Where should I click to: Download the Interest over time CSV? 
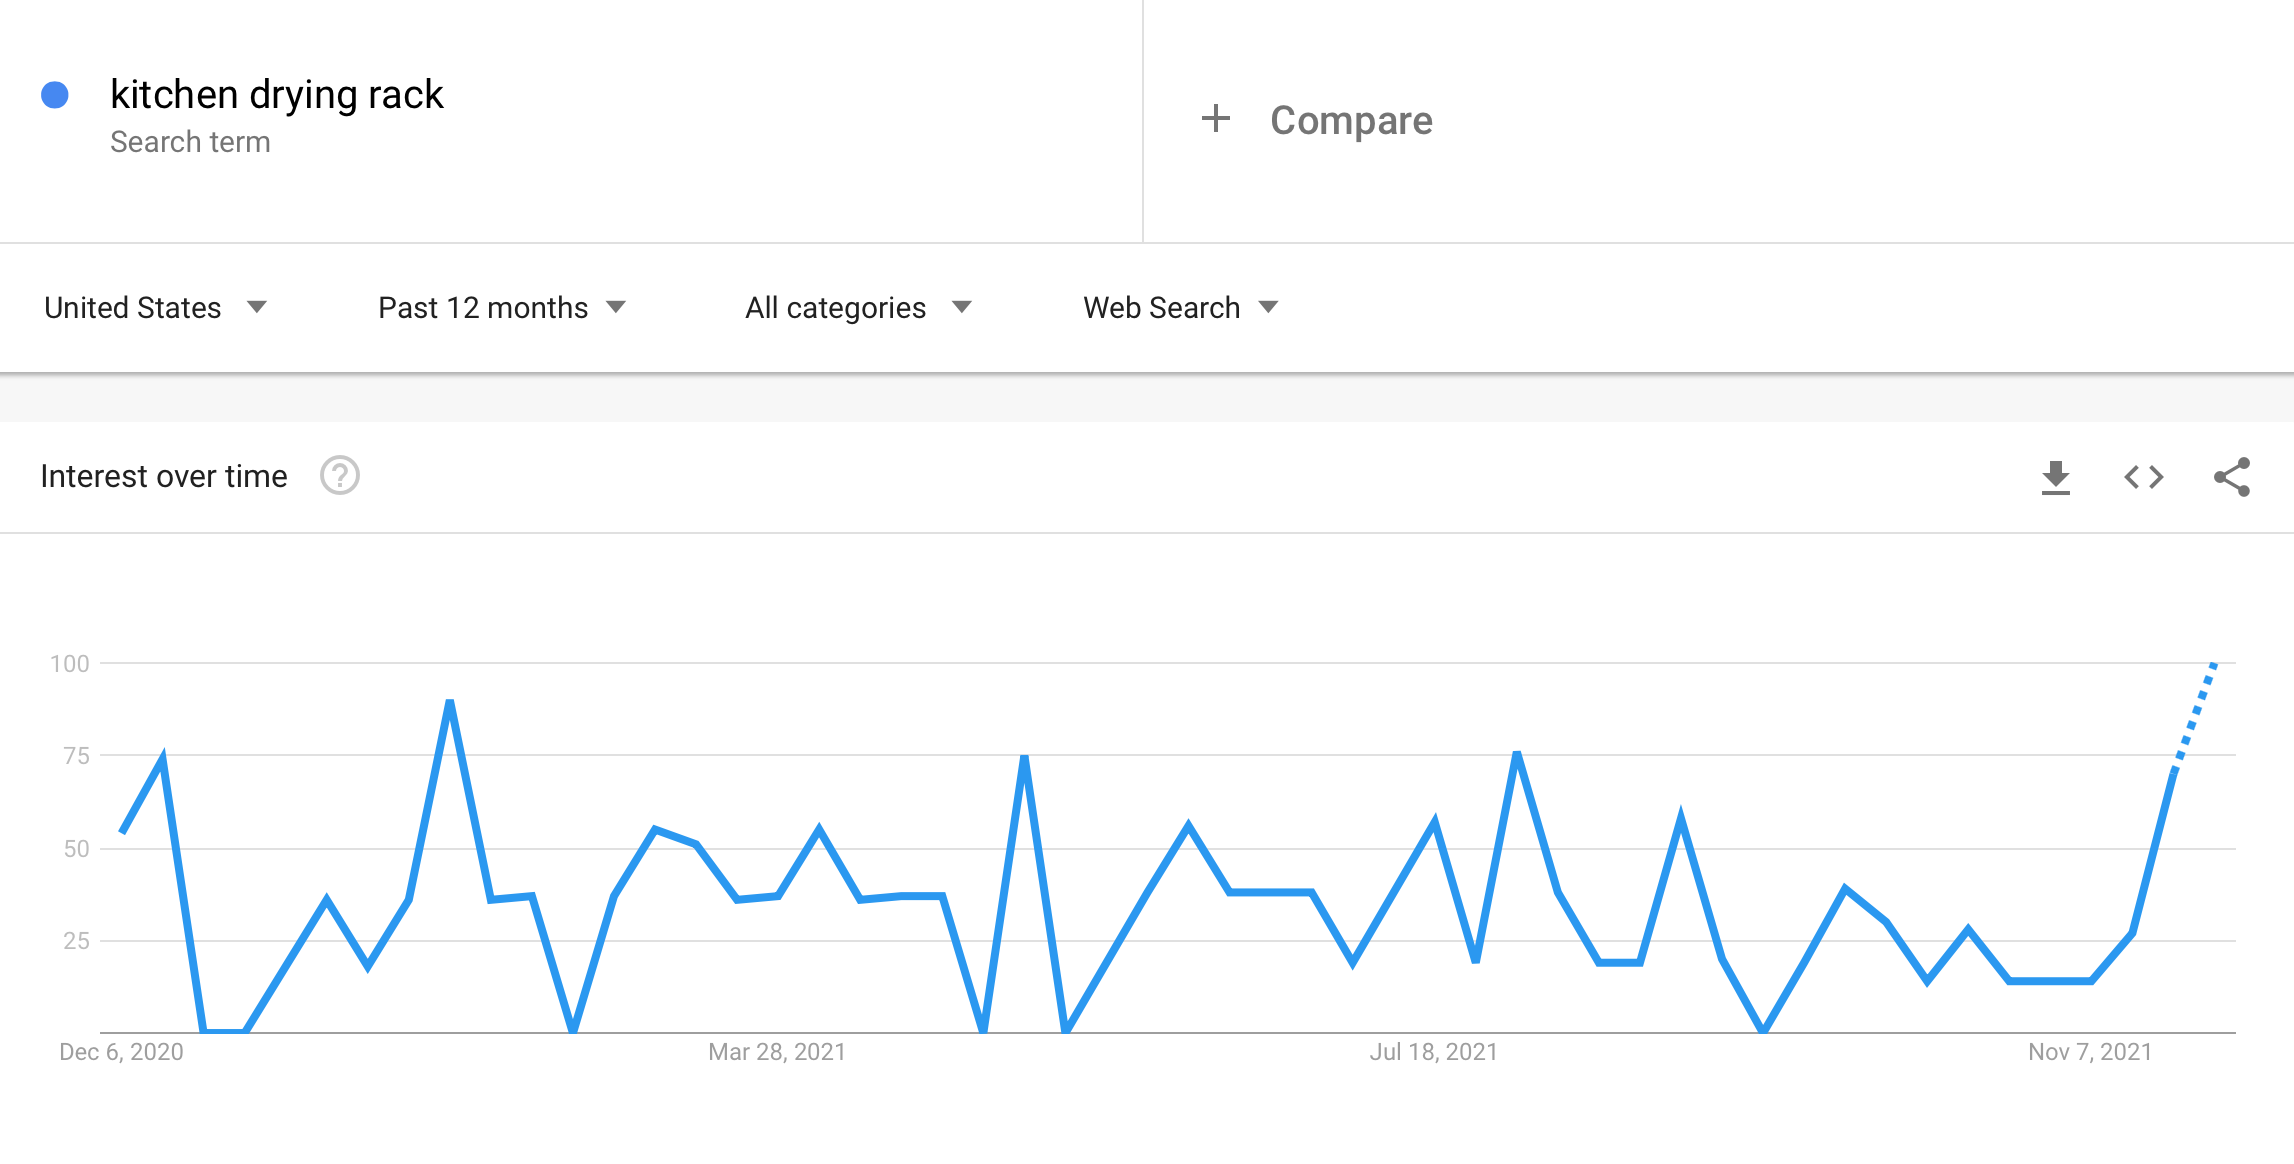point(2055,477)
